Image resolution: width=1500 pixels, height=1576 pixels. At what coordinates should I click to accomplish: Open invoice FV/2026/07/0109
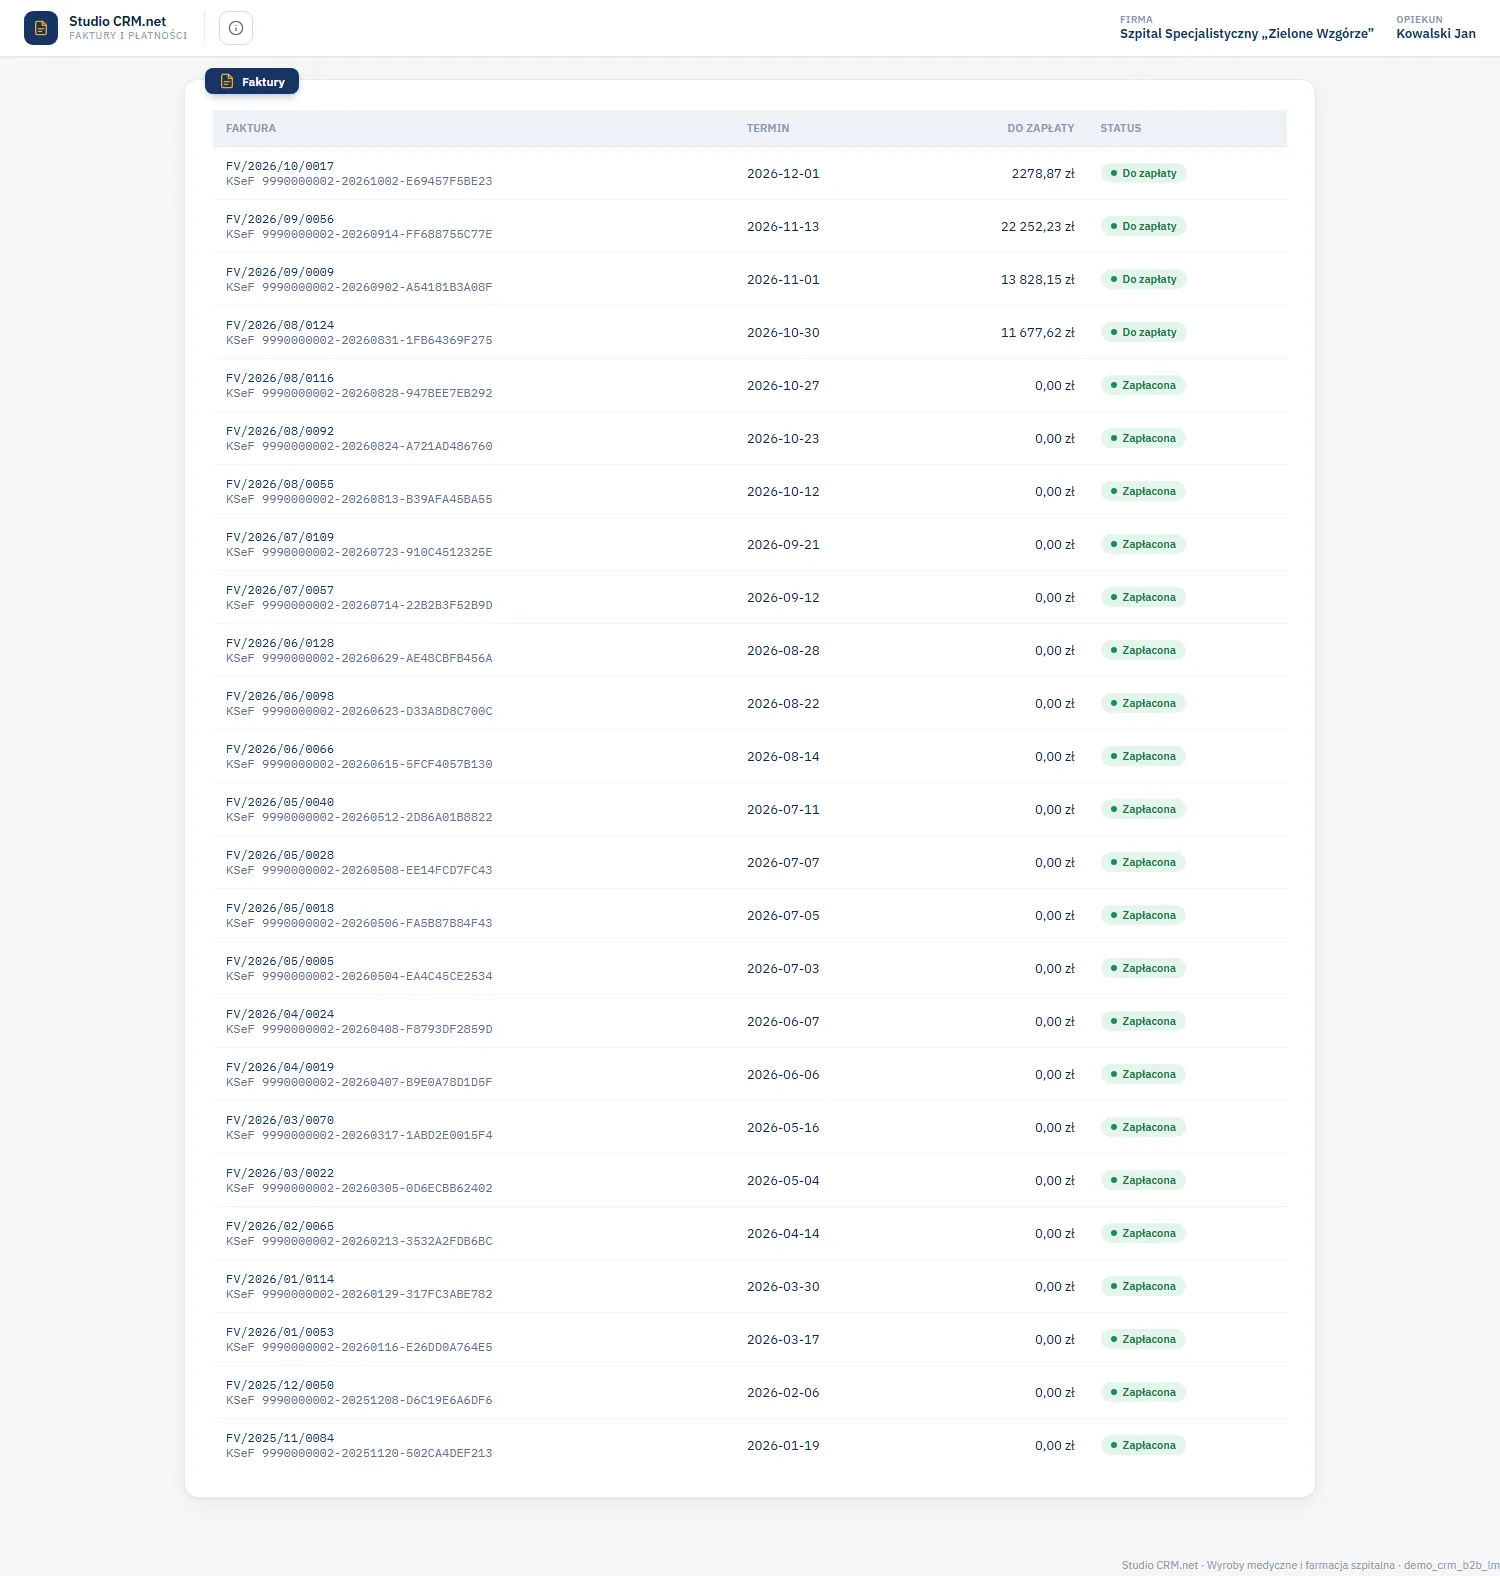(x=280, y=537)
